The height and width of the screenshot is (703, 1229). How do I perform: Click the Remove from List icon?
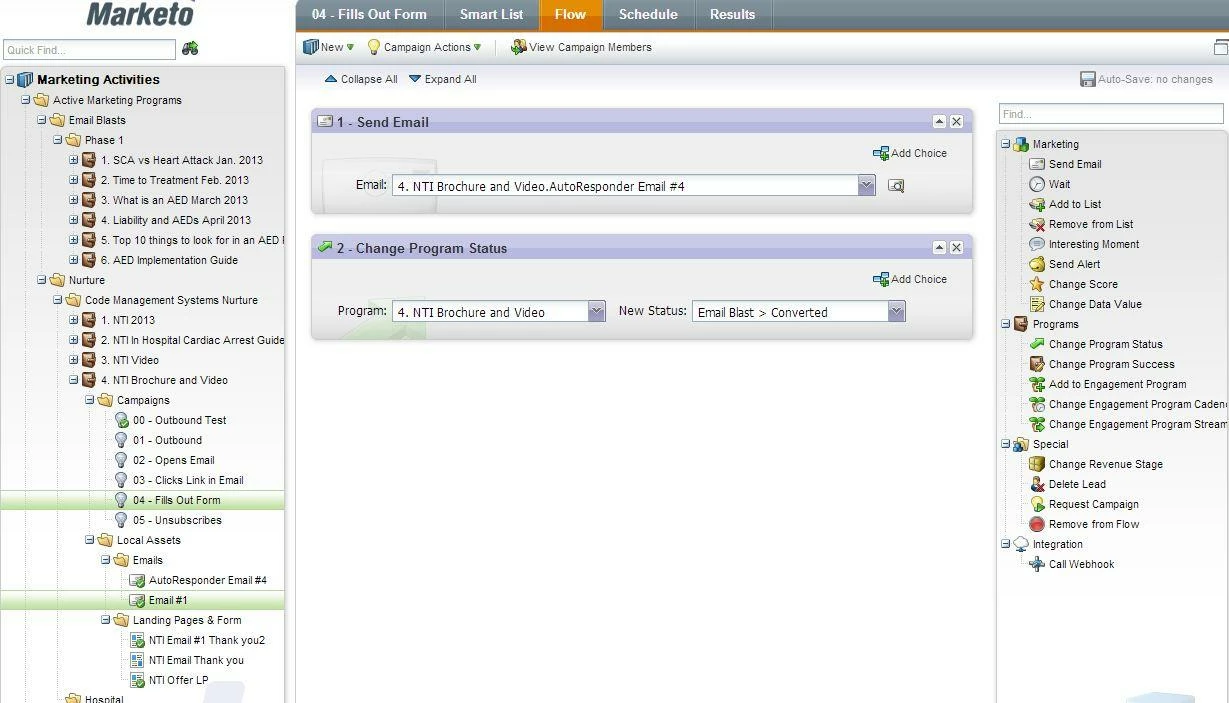tap(1037, 224)
